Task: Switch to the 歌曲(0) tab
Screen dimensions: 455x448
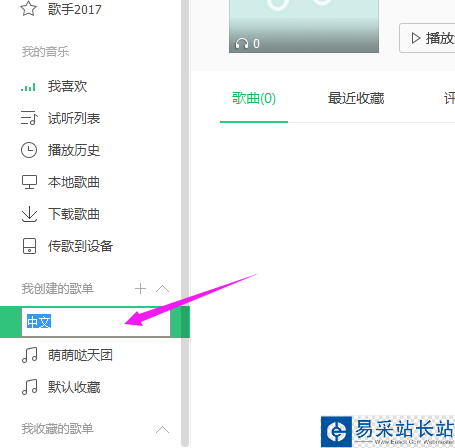Action: [x=254, y=98]
